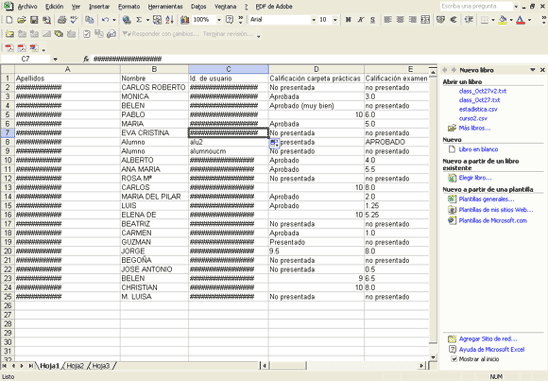Open the Datos menu
The height and width of the screenshot is (381, 548).
coord(199,7)
